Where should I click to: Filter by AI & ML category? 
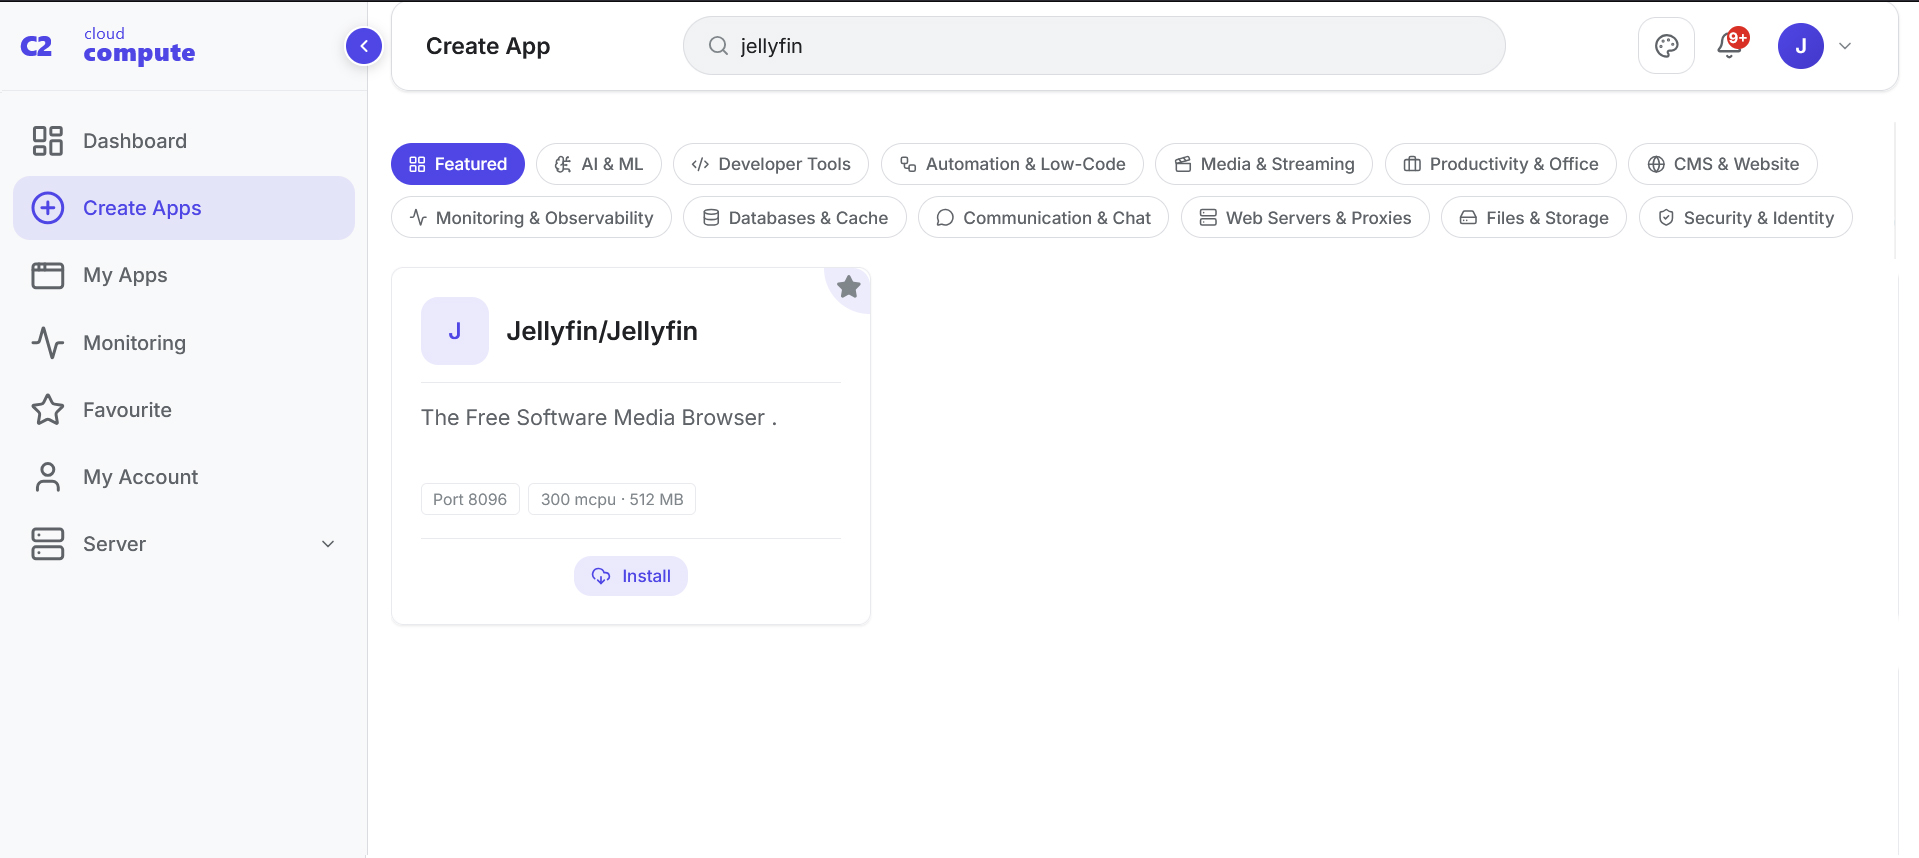coord(599,164)
